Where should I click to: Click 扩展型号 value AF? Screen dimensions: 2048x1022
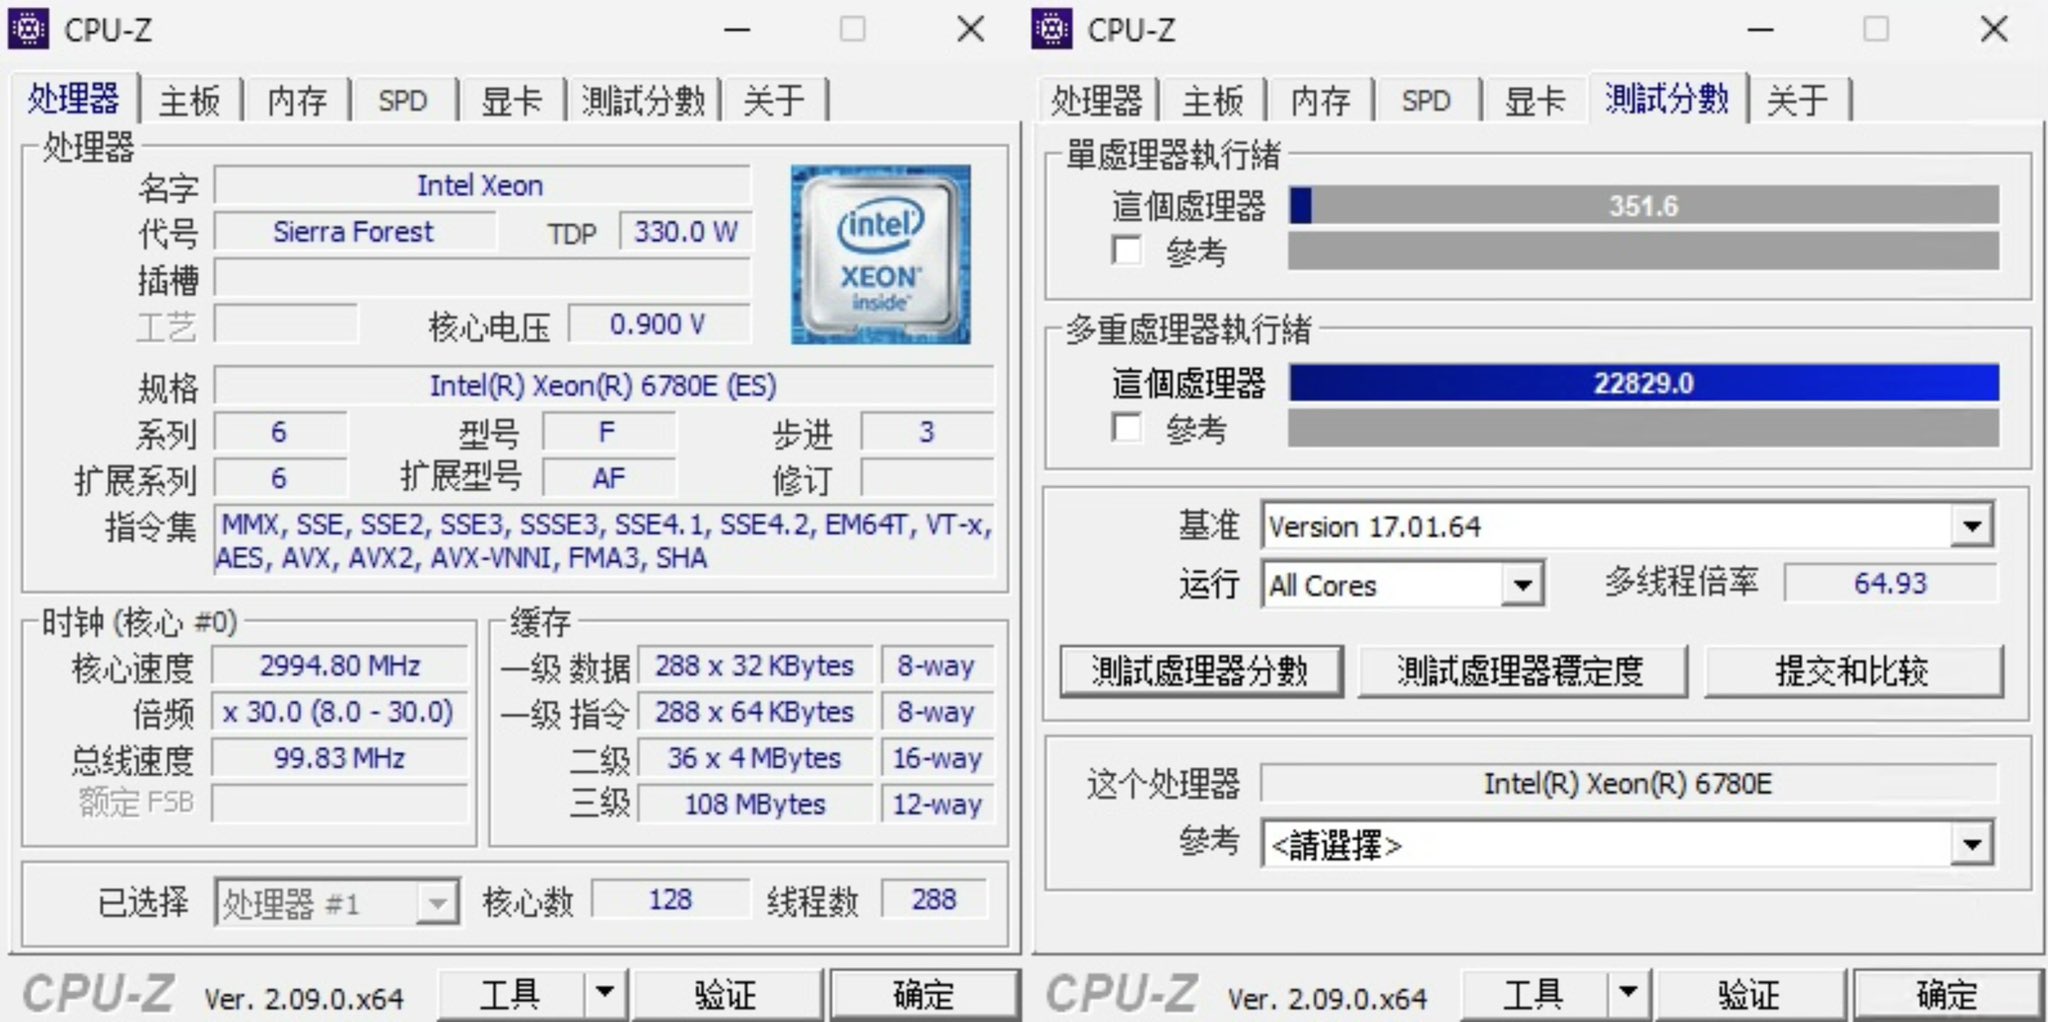point(609,478)
